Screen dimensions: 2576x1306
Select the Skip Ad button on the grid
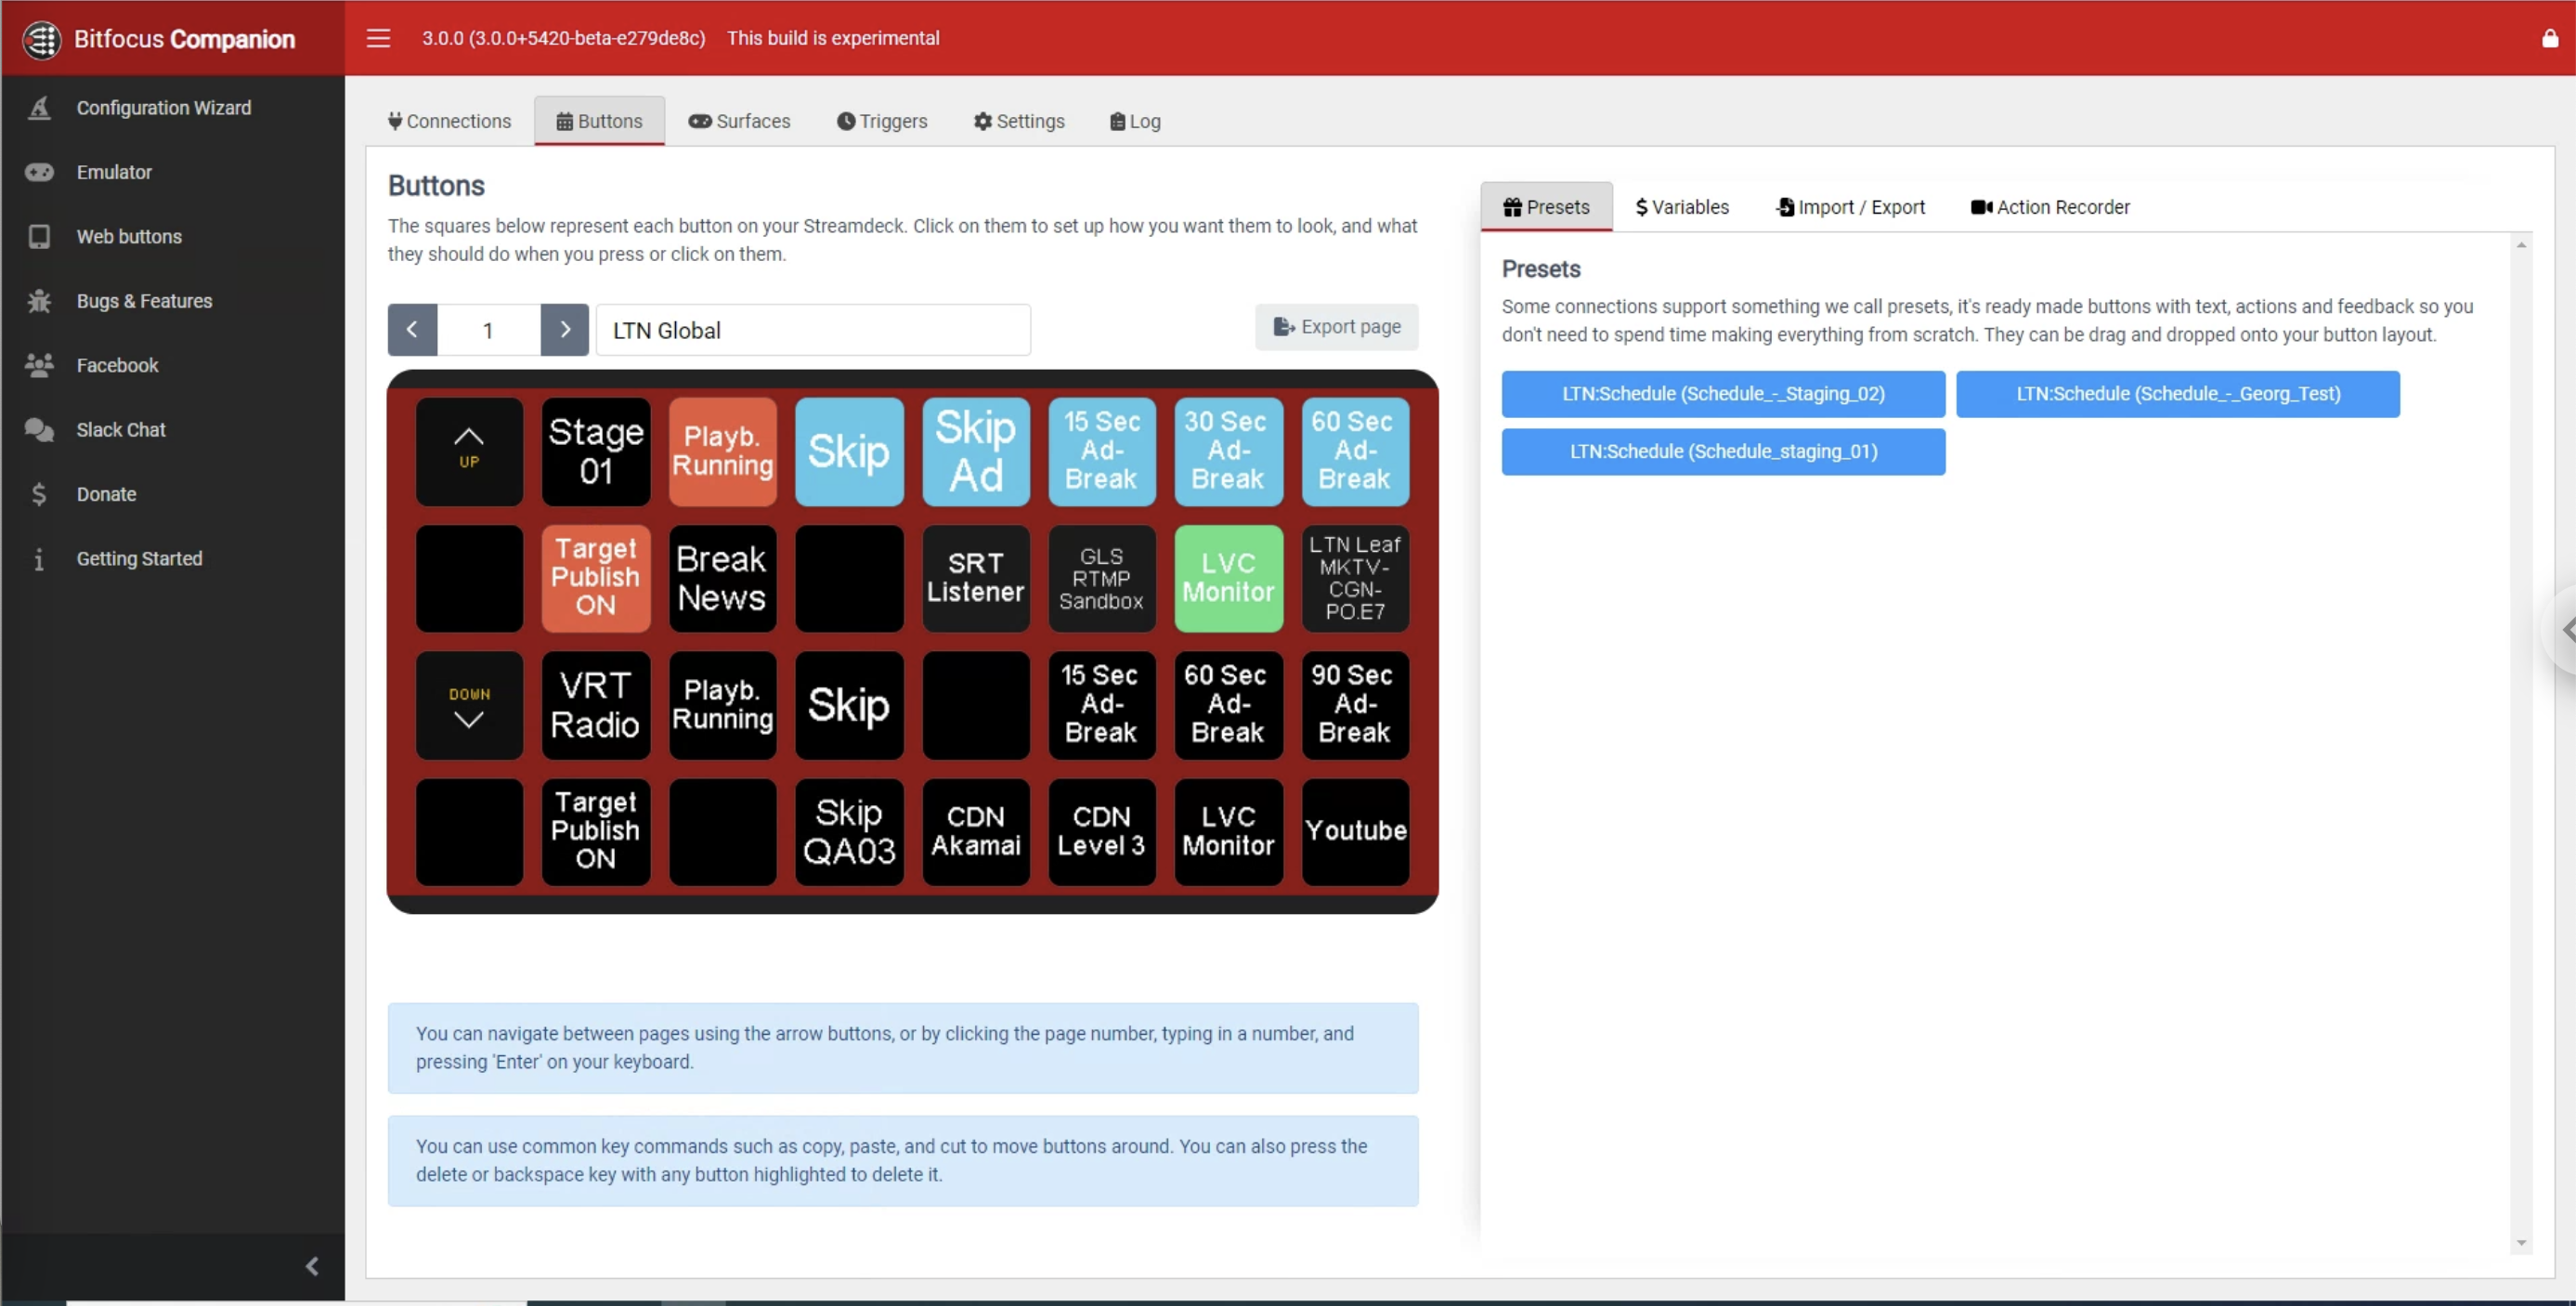tap(975, 451)
